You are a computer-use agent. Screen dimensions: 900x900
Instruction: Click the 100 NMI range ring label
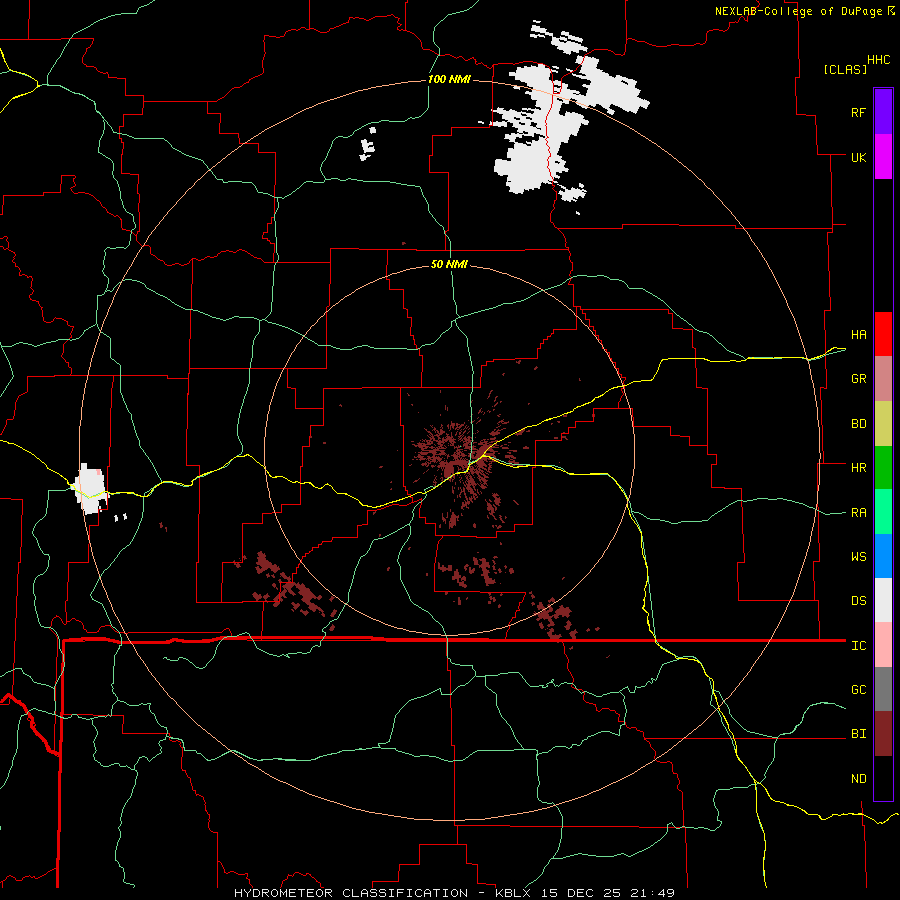(x=449, y=79)
